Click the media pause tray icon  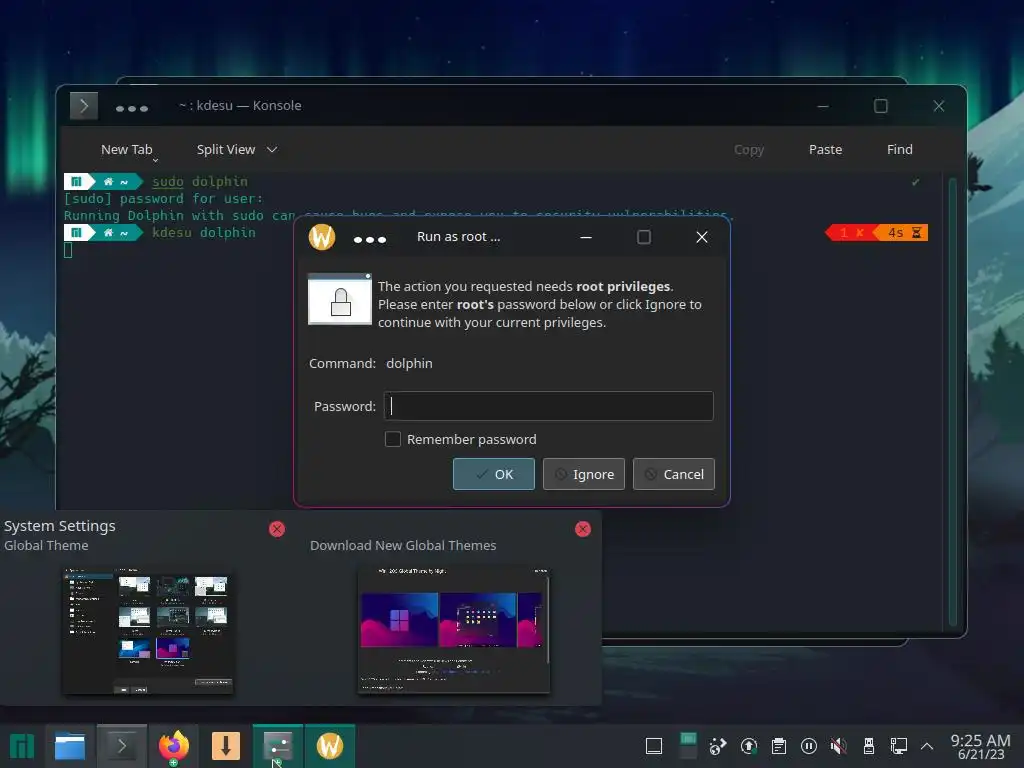pos(808,746)
